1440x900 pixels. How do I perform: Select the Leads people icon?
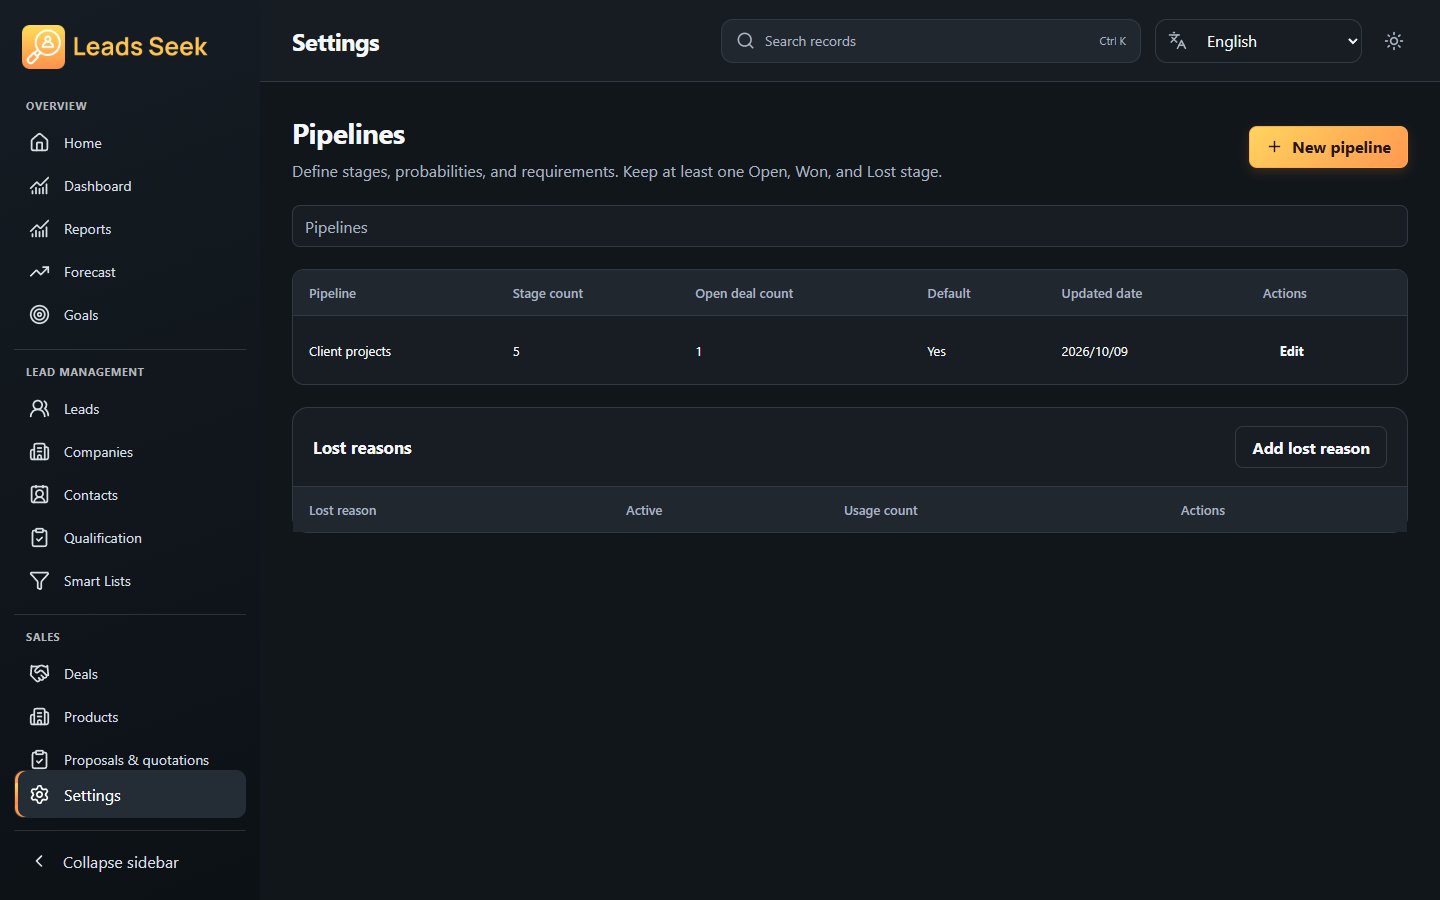click(x=39, y=409)
